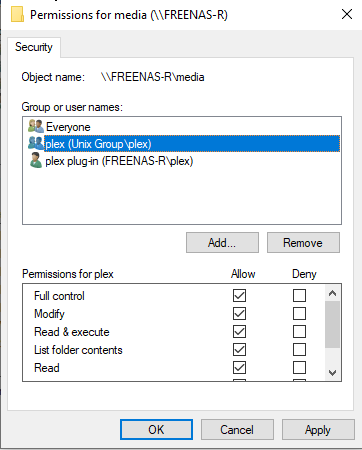Toggle Allow checkbox for Full control

point(239,295)
